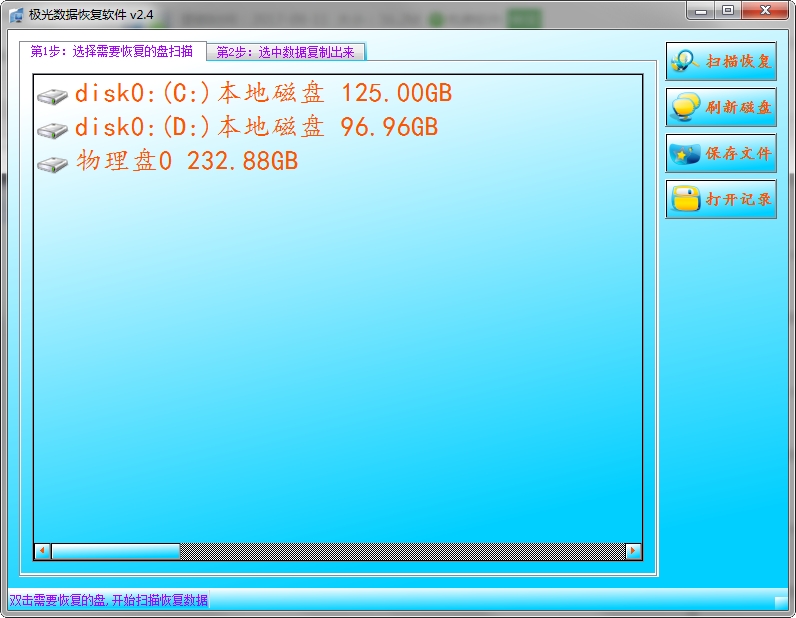The width and height of the screenshot is (796, 618).
Task: Click the horizontal scrollbar thumb
Action: (115, 551)
